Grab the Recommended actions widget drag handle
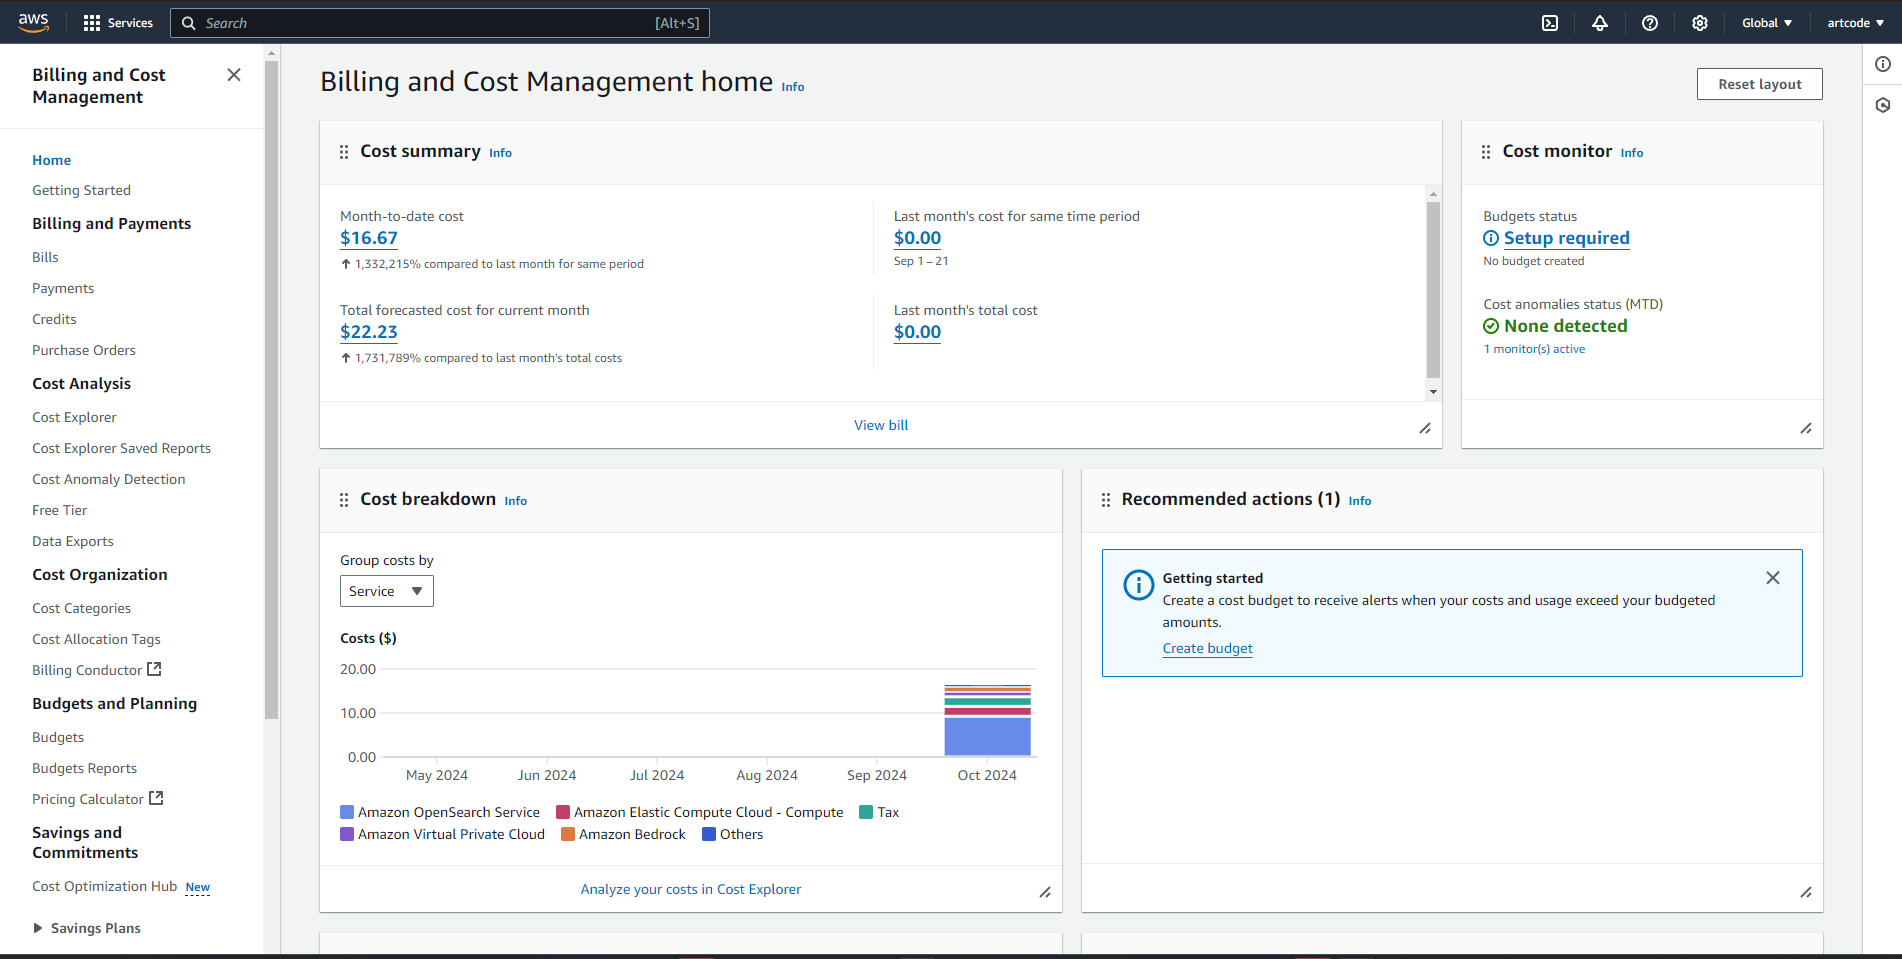Viewport: 1902px width, 959px height. pyautogui.click(x=1106, y=500)
